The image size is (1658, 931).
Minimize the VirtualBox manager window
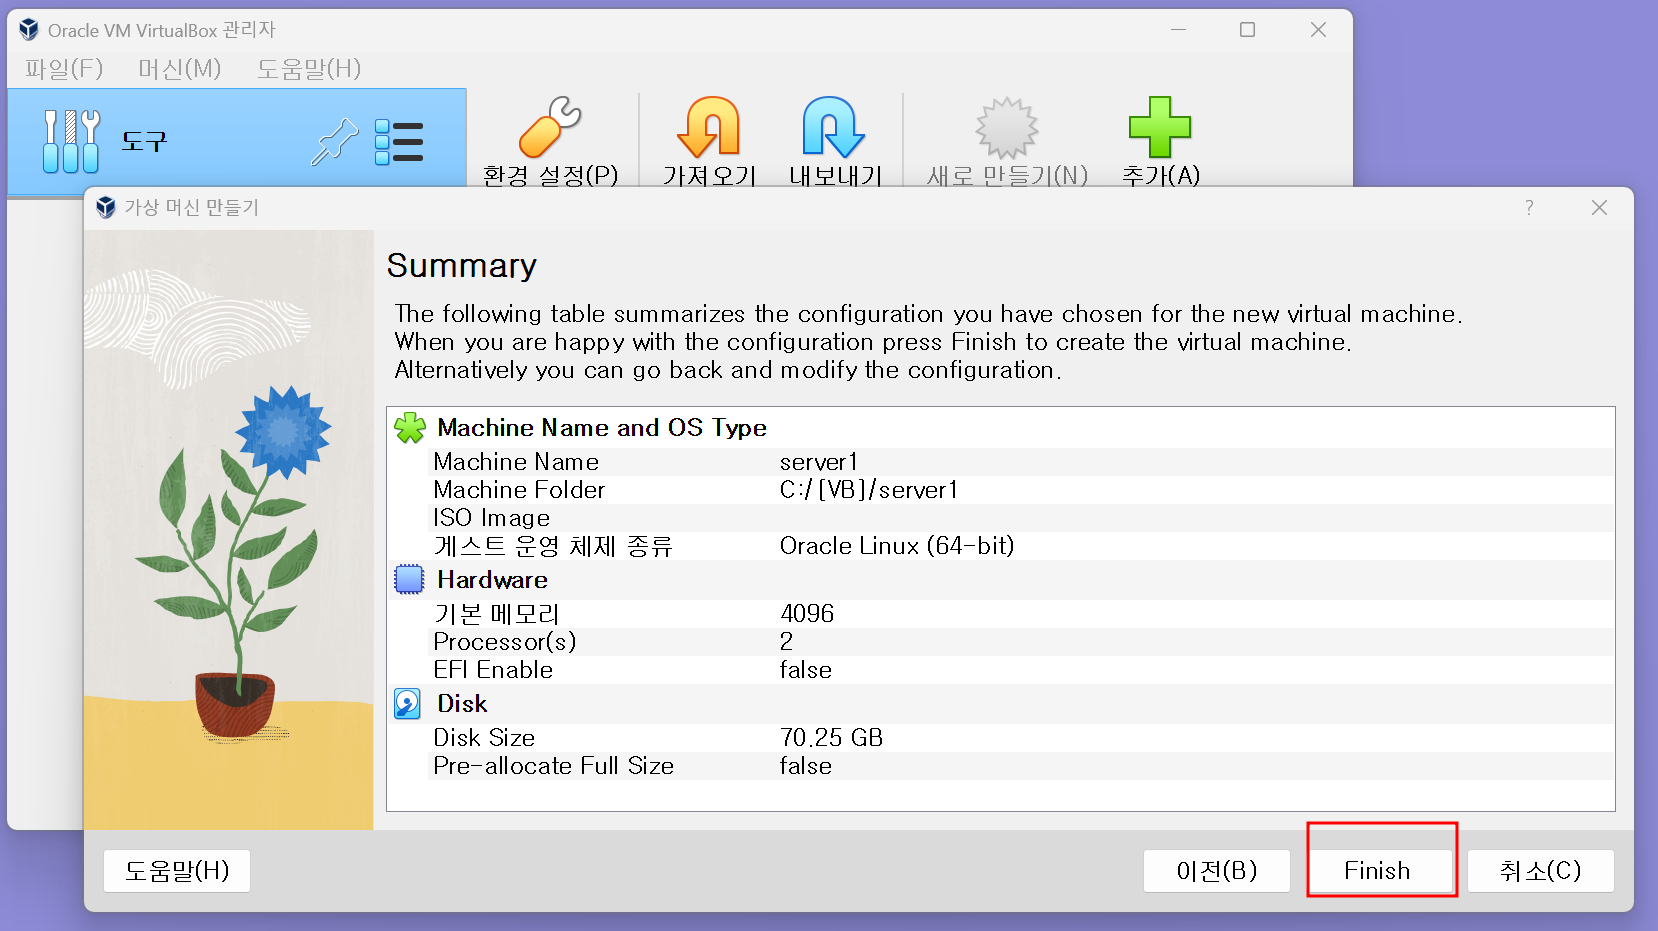1179,30
